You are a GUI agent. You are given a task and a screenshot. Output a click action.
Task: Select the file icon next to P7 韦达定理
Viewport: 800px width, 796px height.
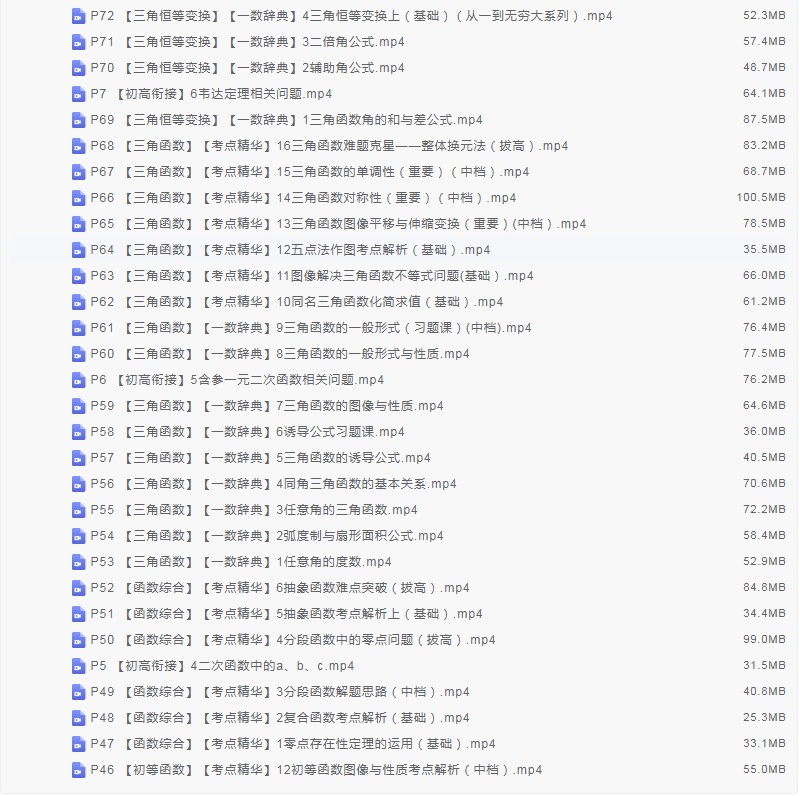78,94
